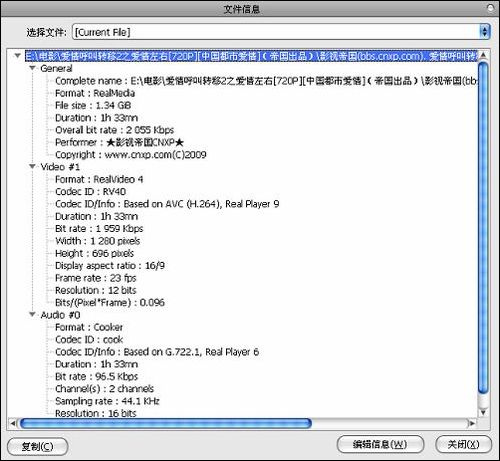Select the 'Format : RealMedia' row

point(95,93)
